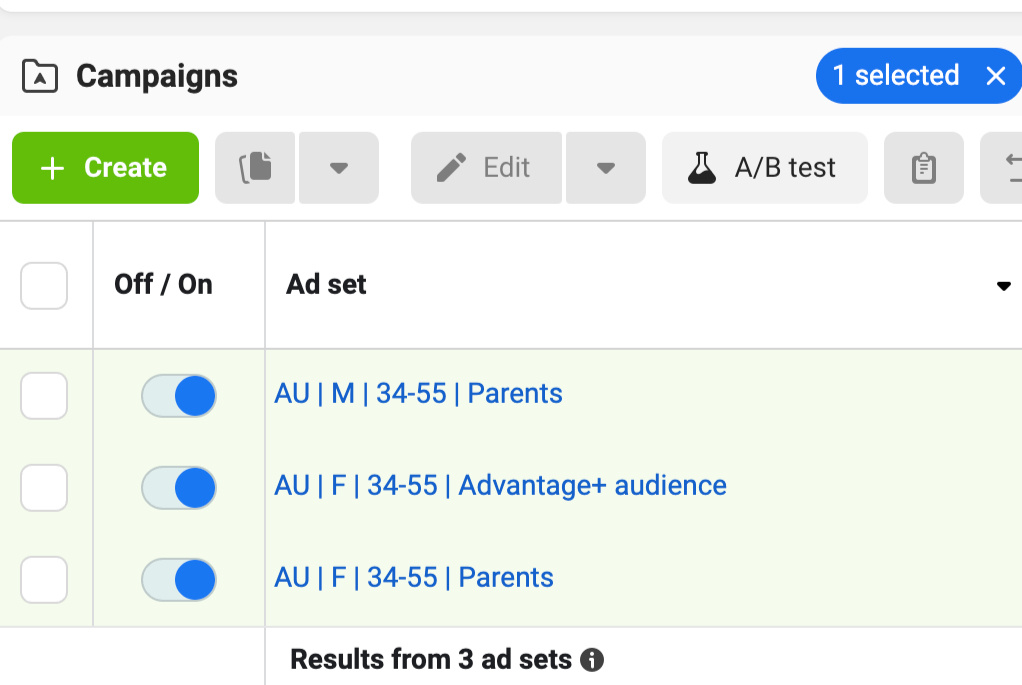Disable the AU | F | 34-55 | Parents ad set
Image resolution: width=1022 pixels, height=685 pixels.
pyautogui.click(x=178, y=580)
